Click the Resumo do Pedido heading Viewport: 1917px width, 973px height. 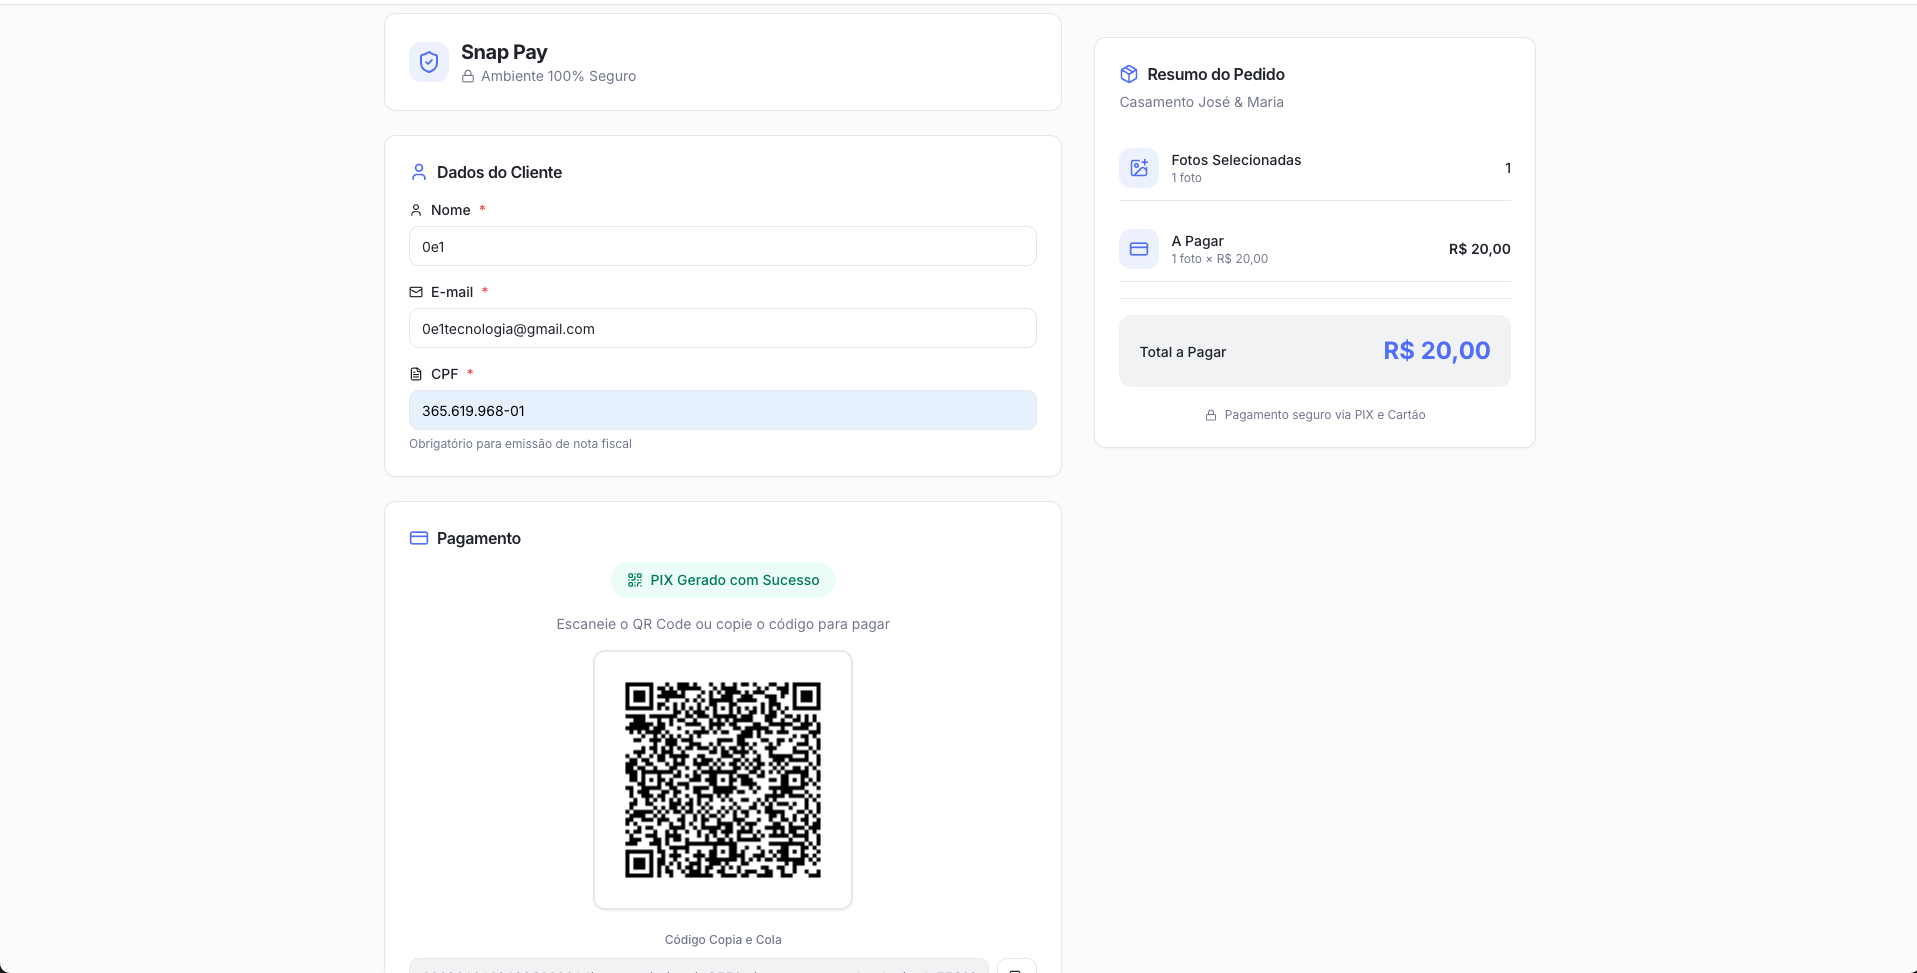tap(1216, 74)
